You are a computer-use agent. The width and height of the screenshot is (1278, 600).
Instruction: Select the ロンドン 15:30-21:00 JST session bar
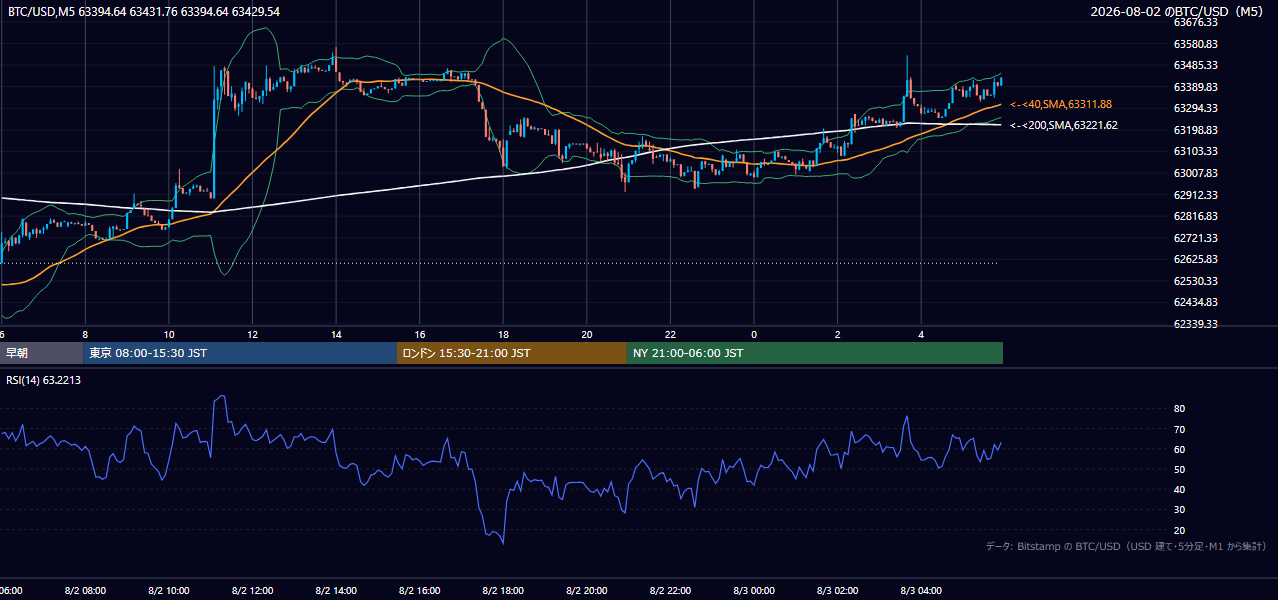(512, 353)
